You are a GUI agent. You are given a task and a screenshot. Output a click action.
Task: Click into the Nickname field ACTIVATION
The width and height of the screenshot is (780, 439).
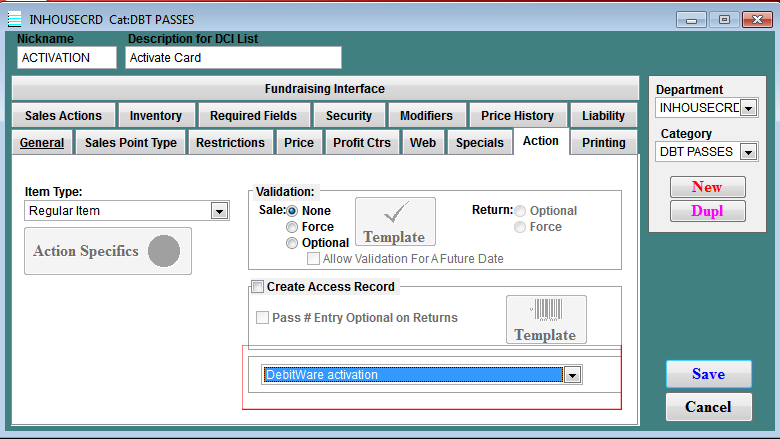point(67,58)
